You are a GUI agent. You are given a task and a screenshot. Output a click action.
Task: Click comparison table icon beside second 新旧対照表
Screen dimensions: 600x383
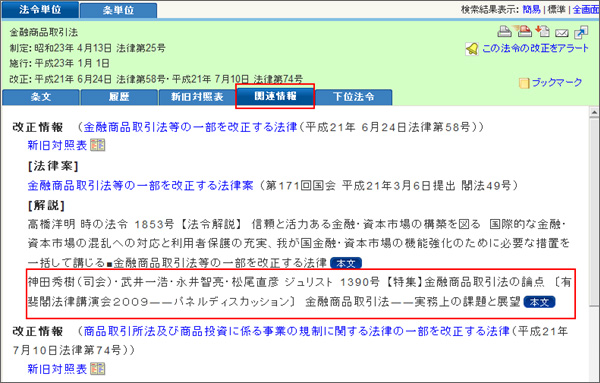(98, 369)
